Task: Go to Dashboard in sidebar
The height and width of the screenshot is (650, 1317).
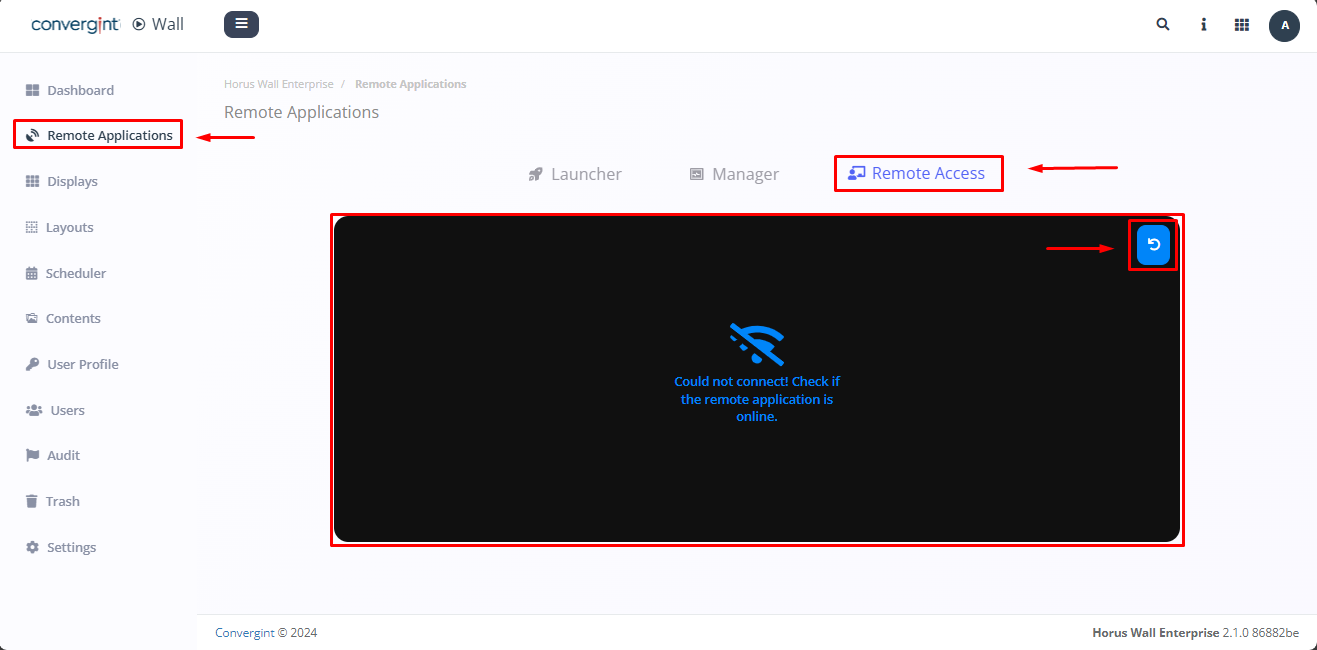Action: pyautogui.click(x=80, y=90)
